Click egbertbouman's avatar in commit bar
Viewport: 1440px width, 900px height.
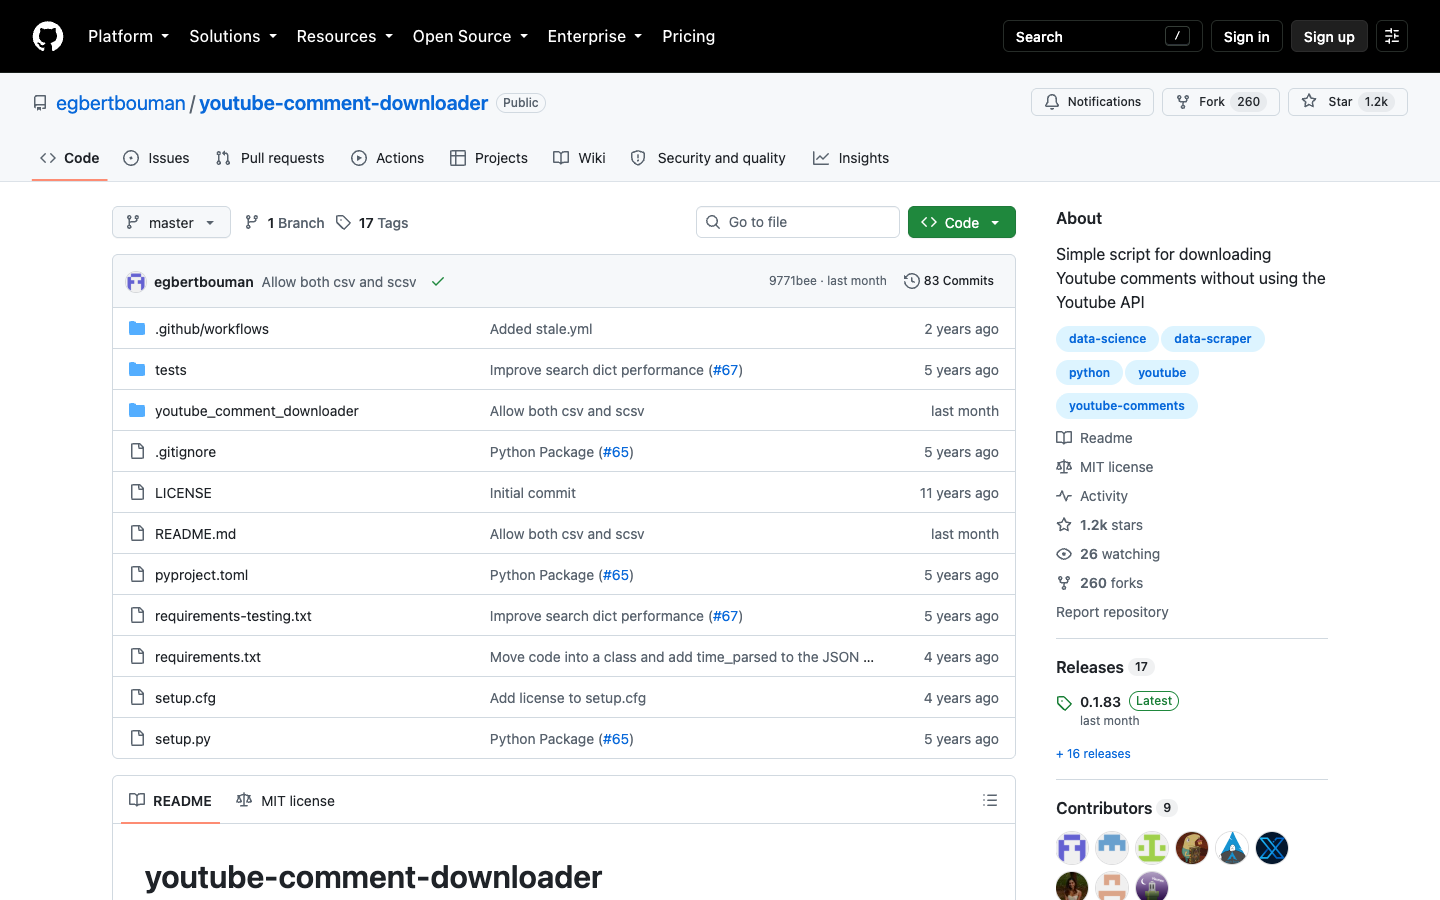point(136,282)
